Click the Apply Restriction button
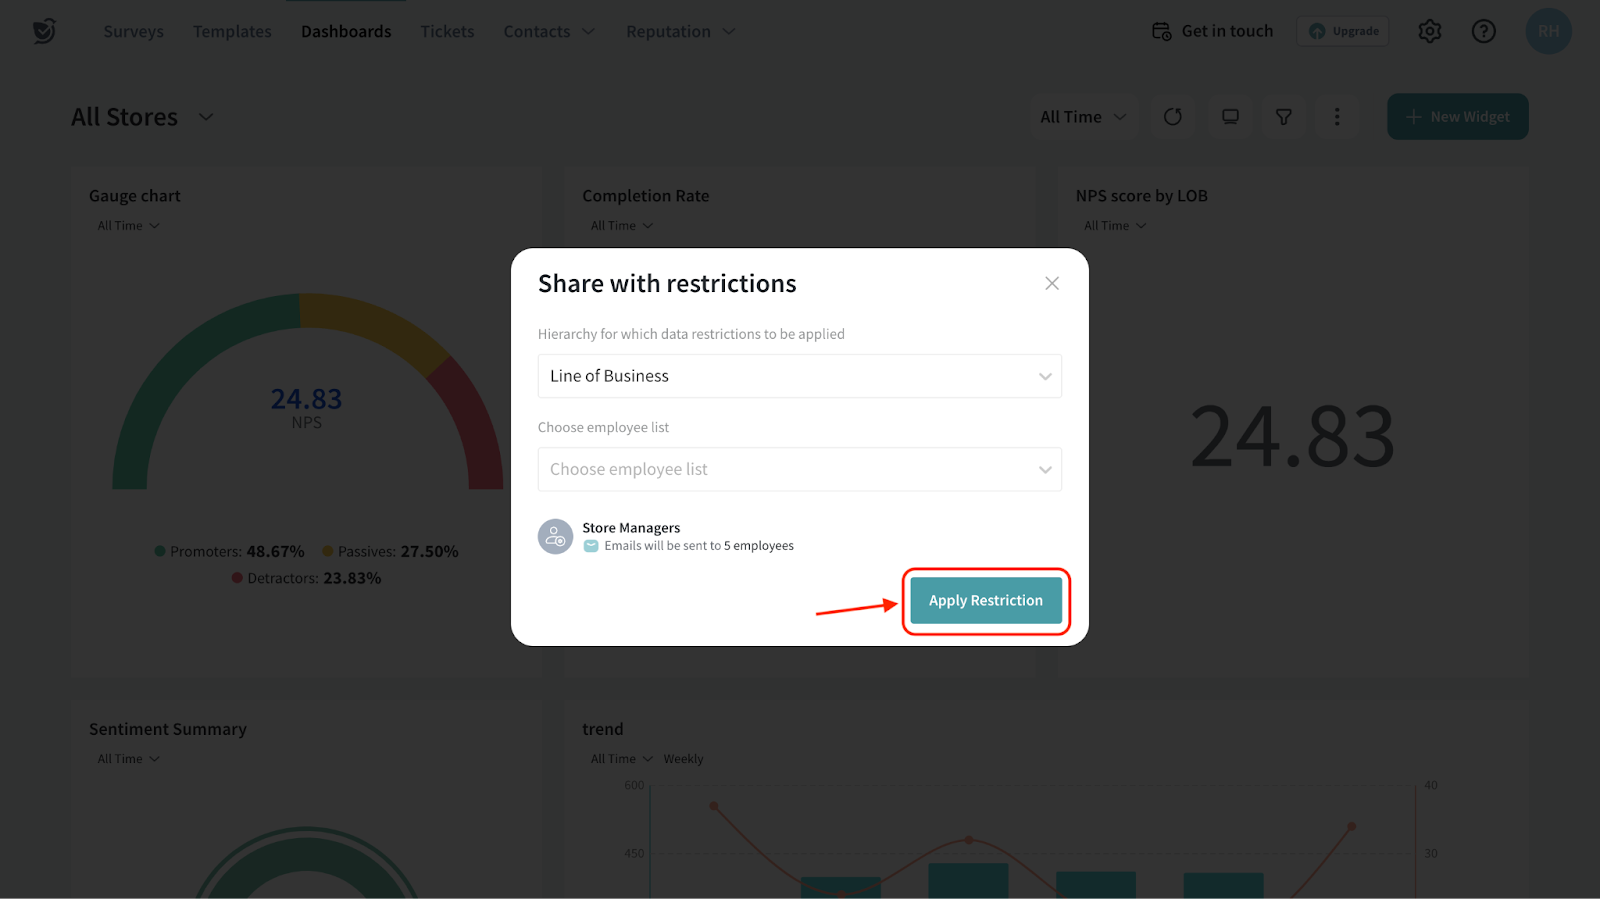Image resolution: width=1600 pixels, height=899 pixels. coord(985,600)
